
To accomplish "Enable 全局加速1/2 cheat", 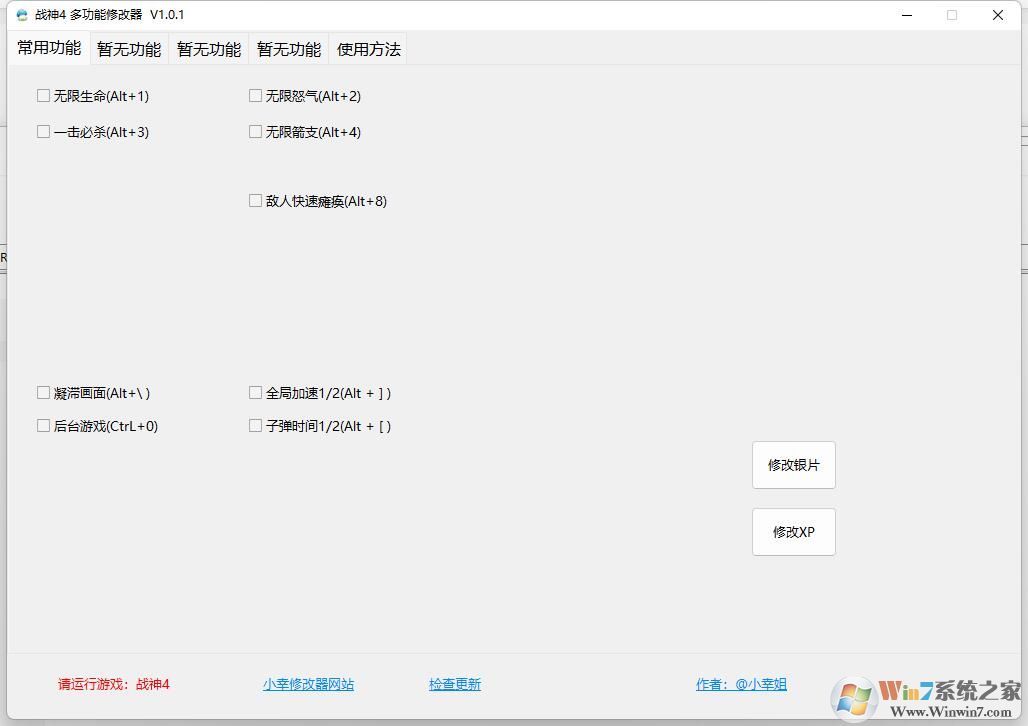I will point(255,392).
